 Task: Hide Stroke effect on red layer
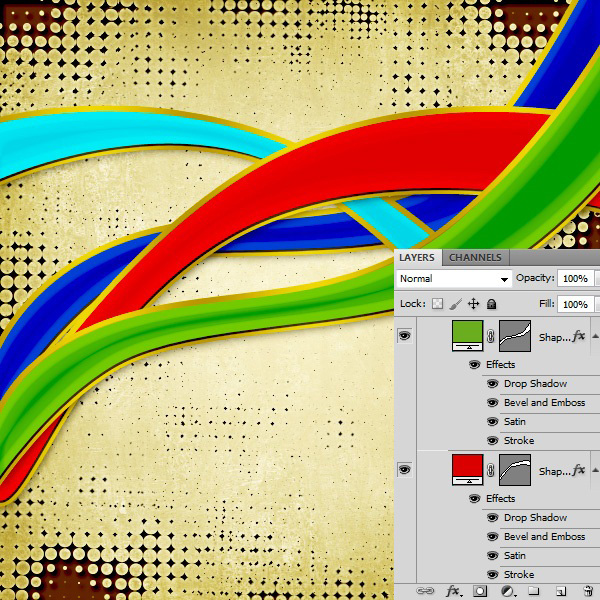492,575
